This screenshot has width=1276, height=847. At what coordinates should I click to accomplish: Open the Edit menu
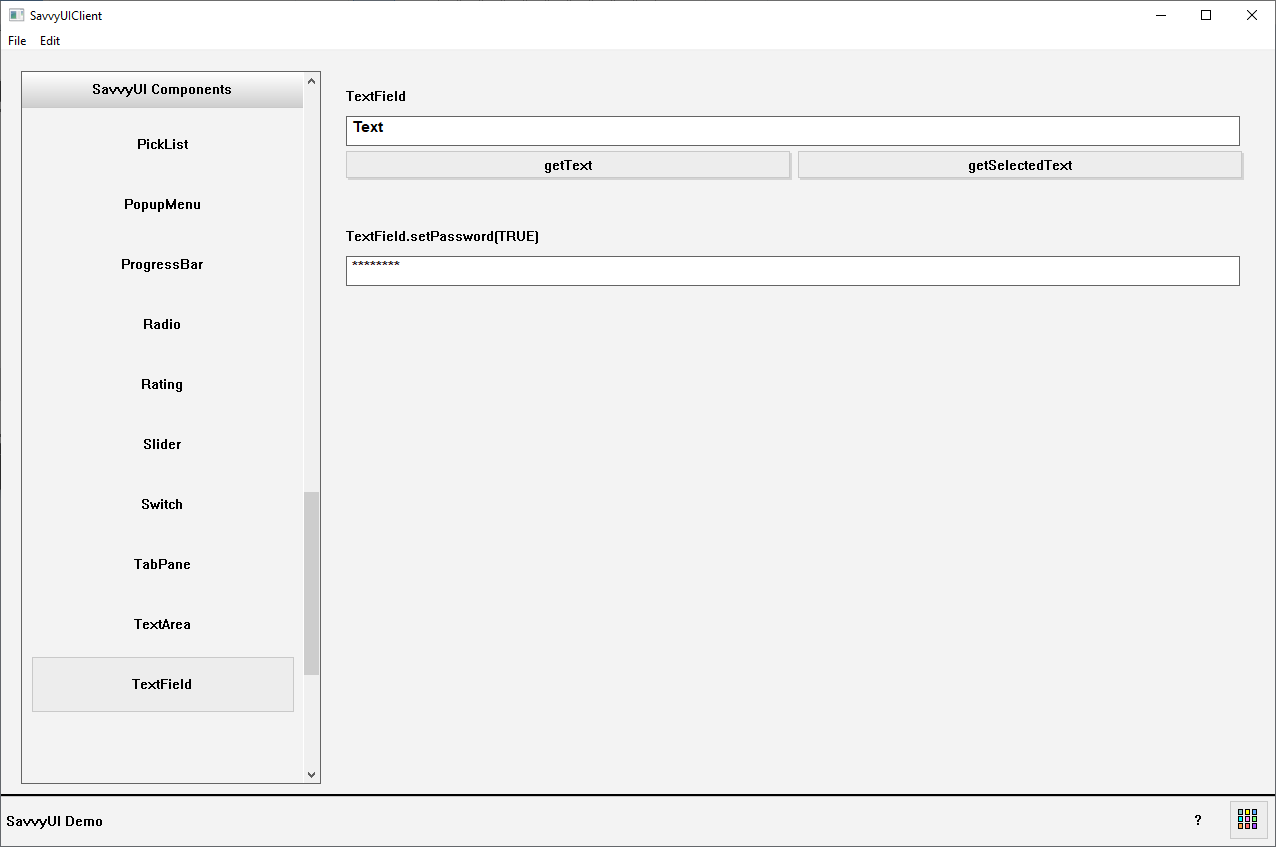click(x=50, y=41)
